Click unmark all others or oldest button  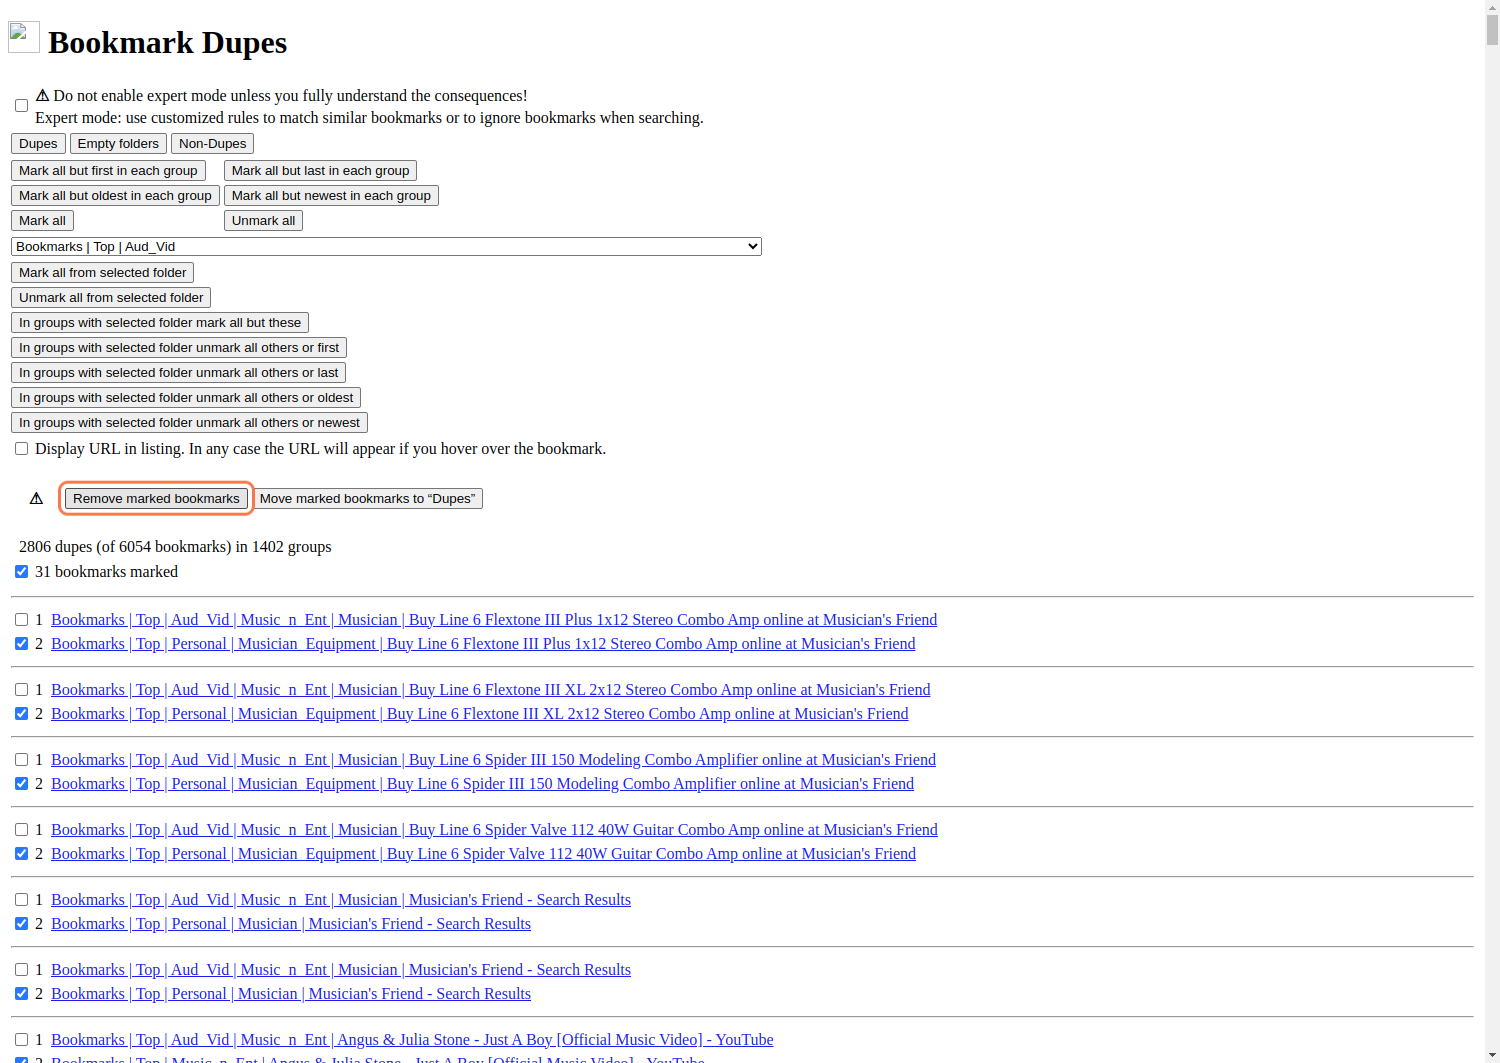pyautogui.click(x=186, y=398)
